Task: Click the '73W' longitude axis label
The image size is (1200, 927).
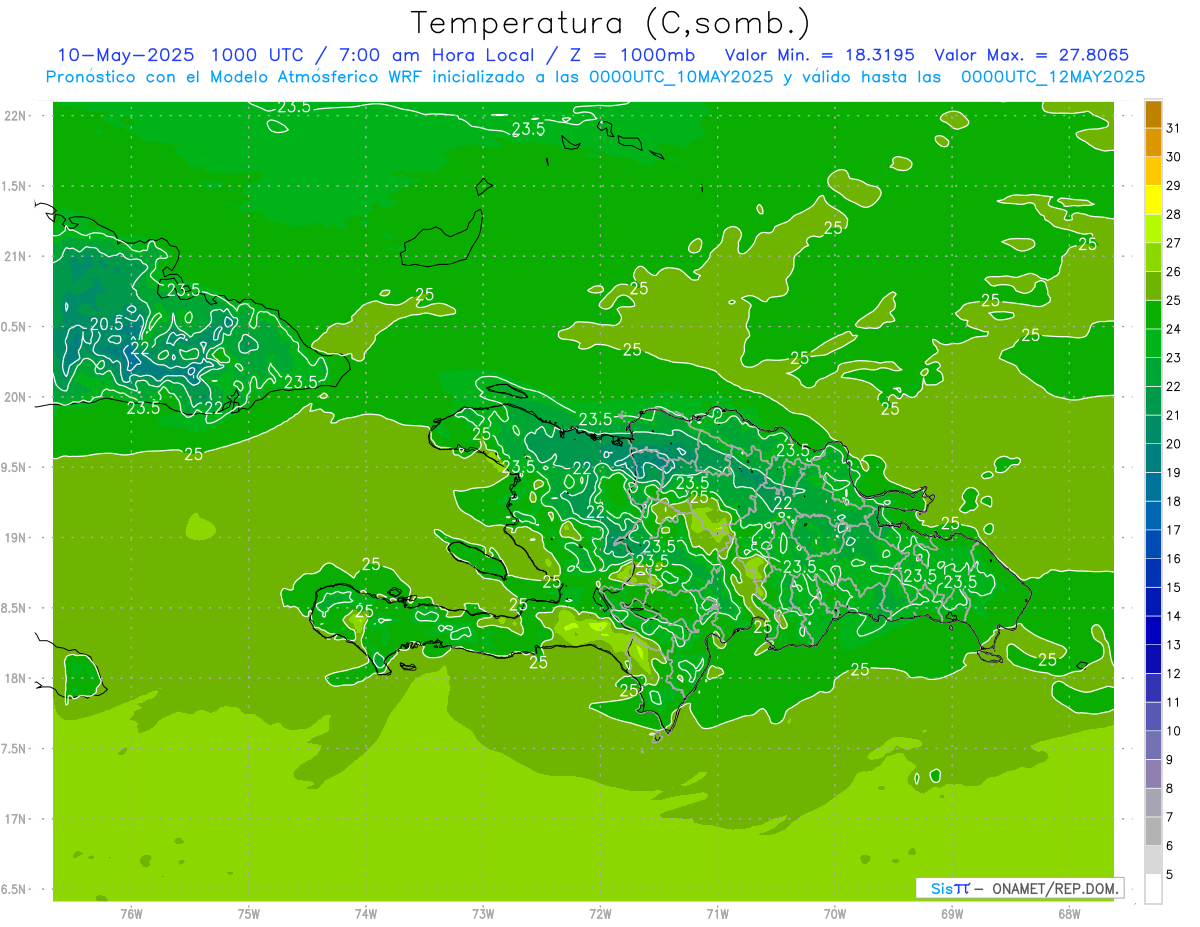Action: (x=483, y=913)
